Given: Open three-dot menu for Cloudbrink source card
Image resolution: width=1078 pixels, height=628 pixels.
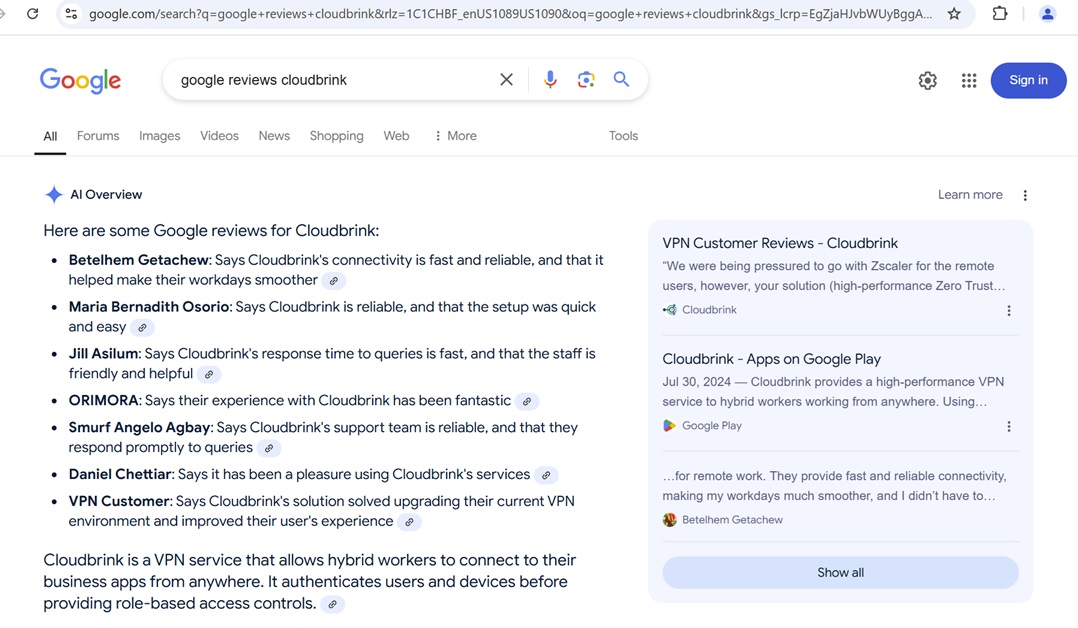Looking at the screenshot, I should pos(1009,311).
